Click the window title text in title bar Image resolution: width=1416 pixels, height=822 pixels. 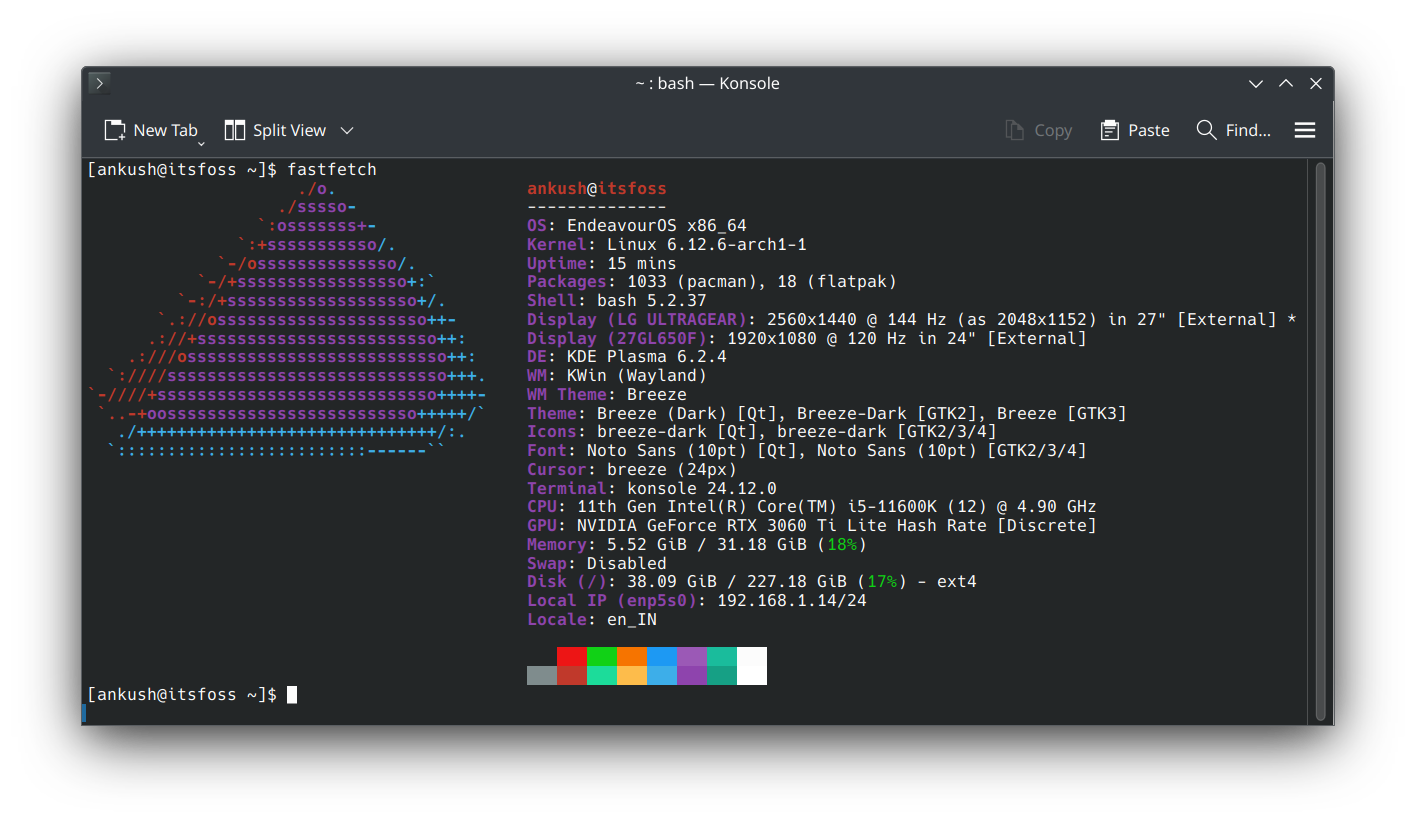tap(707, 84)
